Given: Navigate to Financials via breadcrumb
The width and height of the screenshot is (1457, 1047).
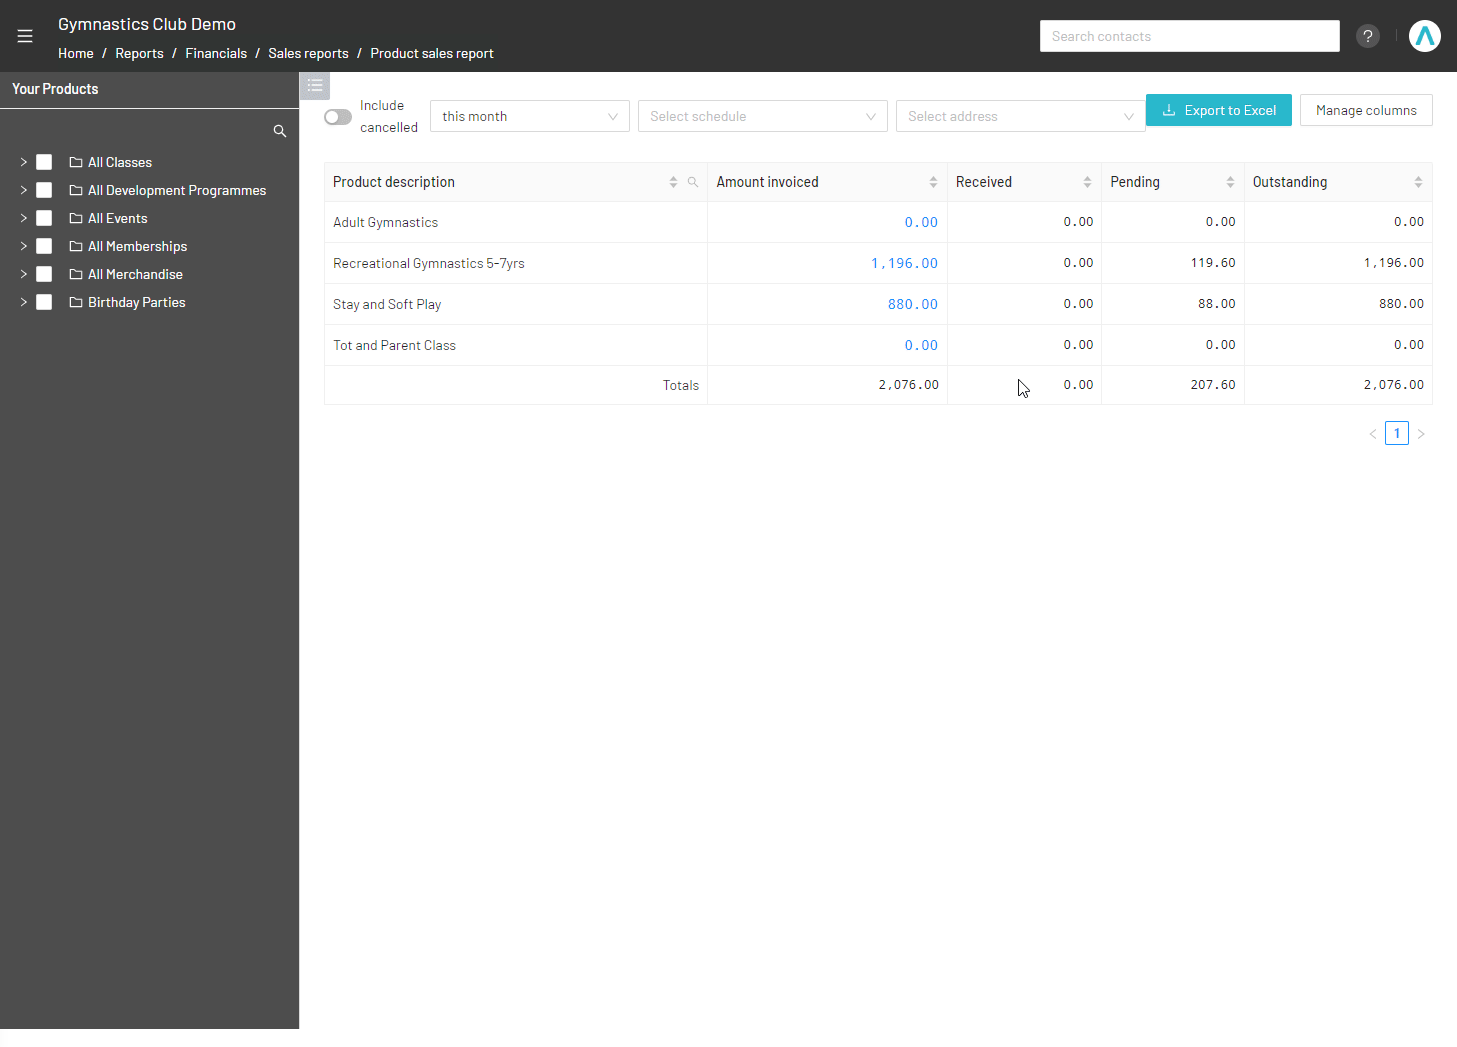Looking at the screenshot, I should (x=216, y=53).
